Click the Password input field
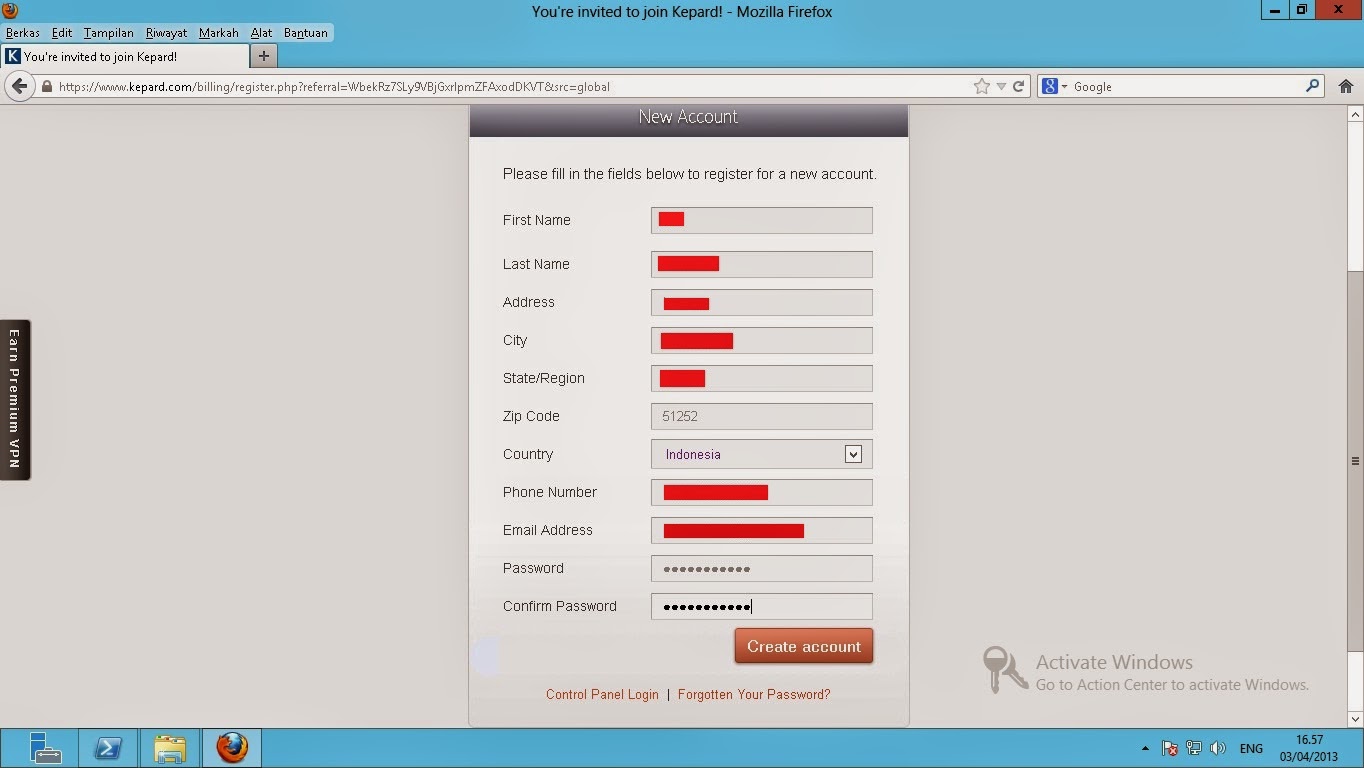 (762, 568)
